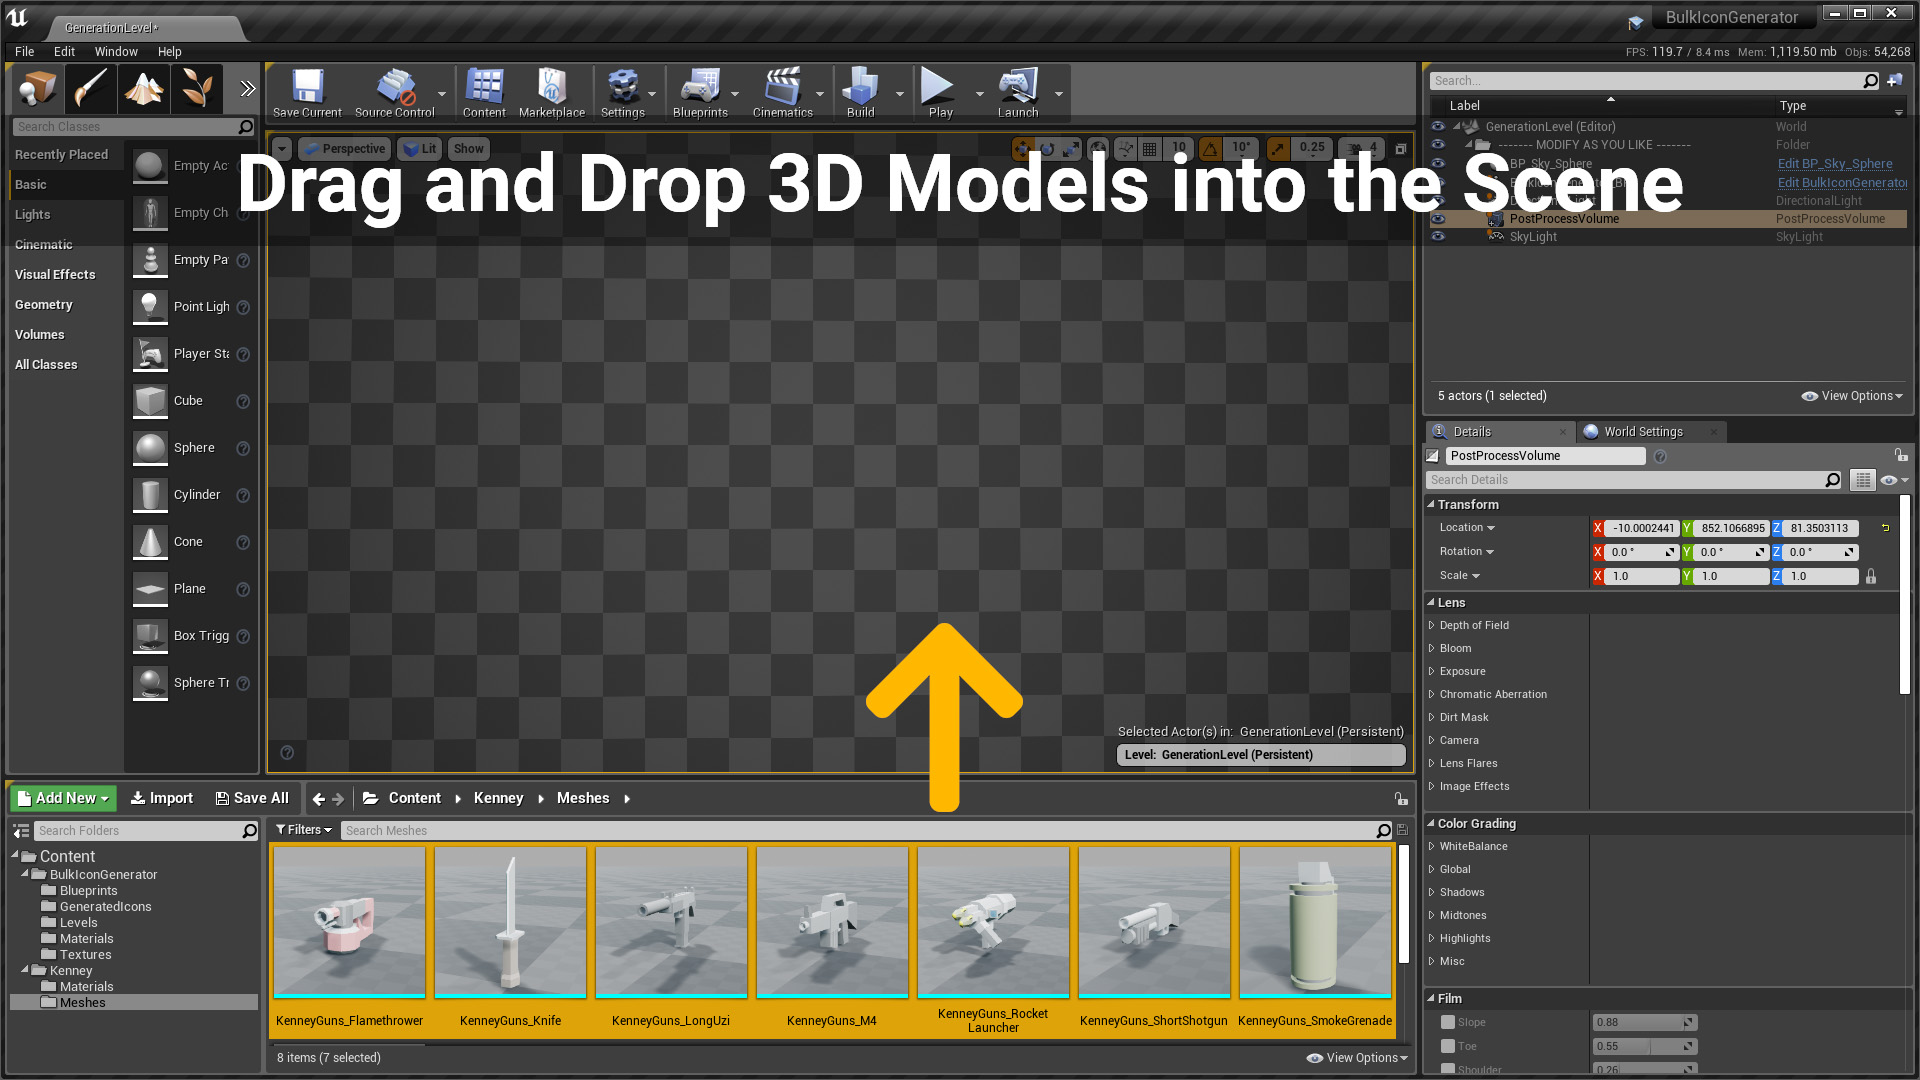Enable the Toe checkbox under Film
Viewport: 1920px width, 1080px height.
(1448, 1046)
